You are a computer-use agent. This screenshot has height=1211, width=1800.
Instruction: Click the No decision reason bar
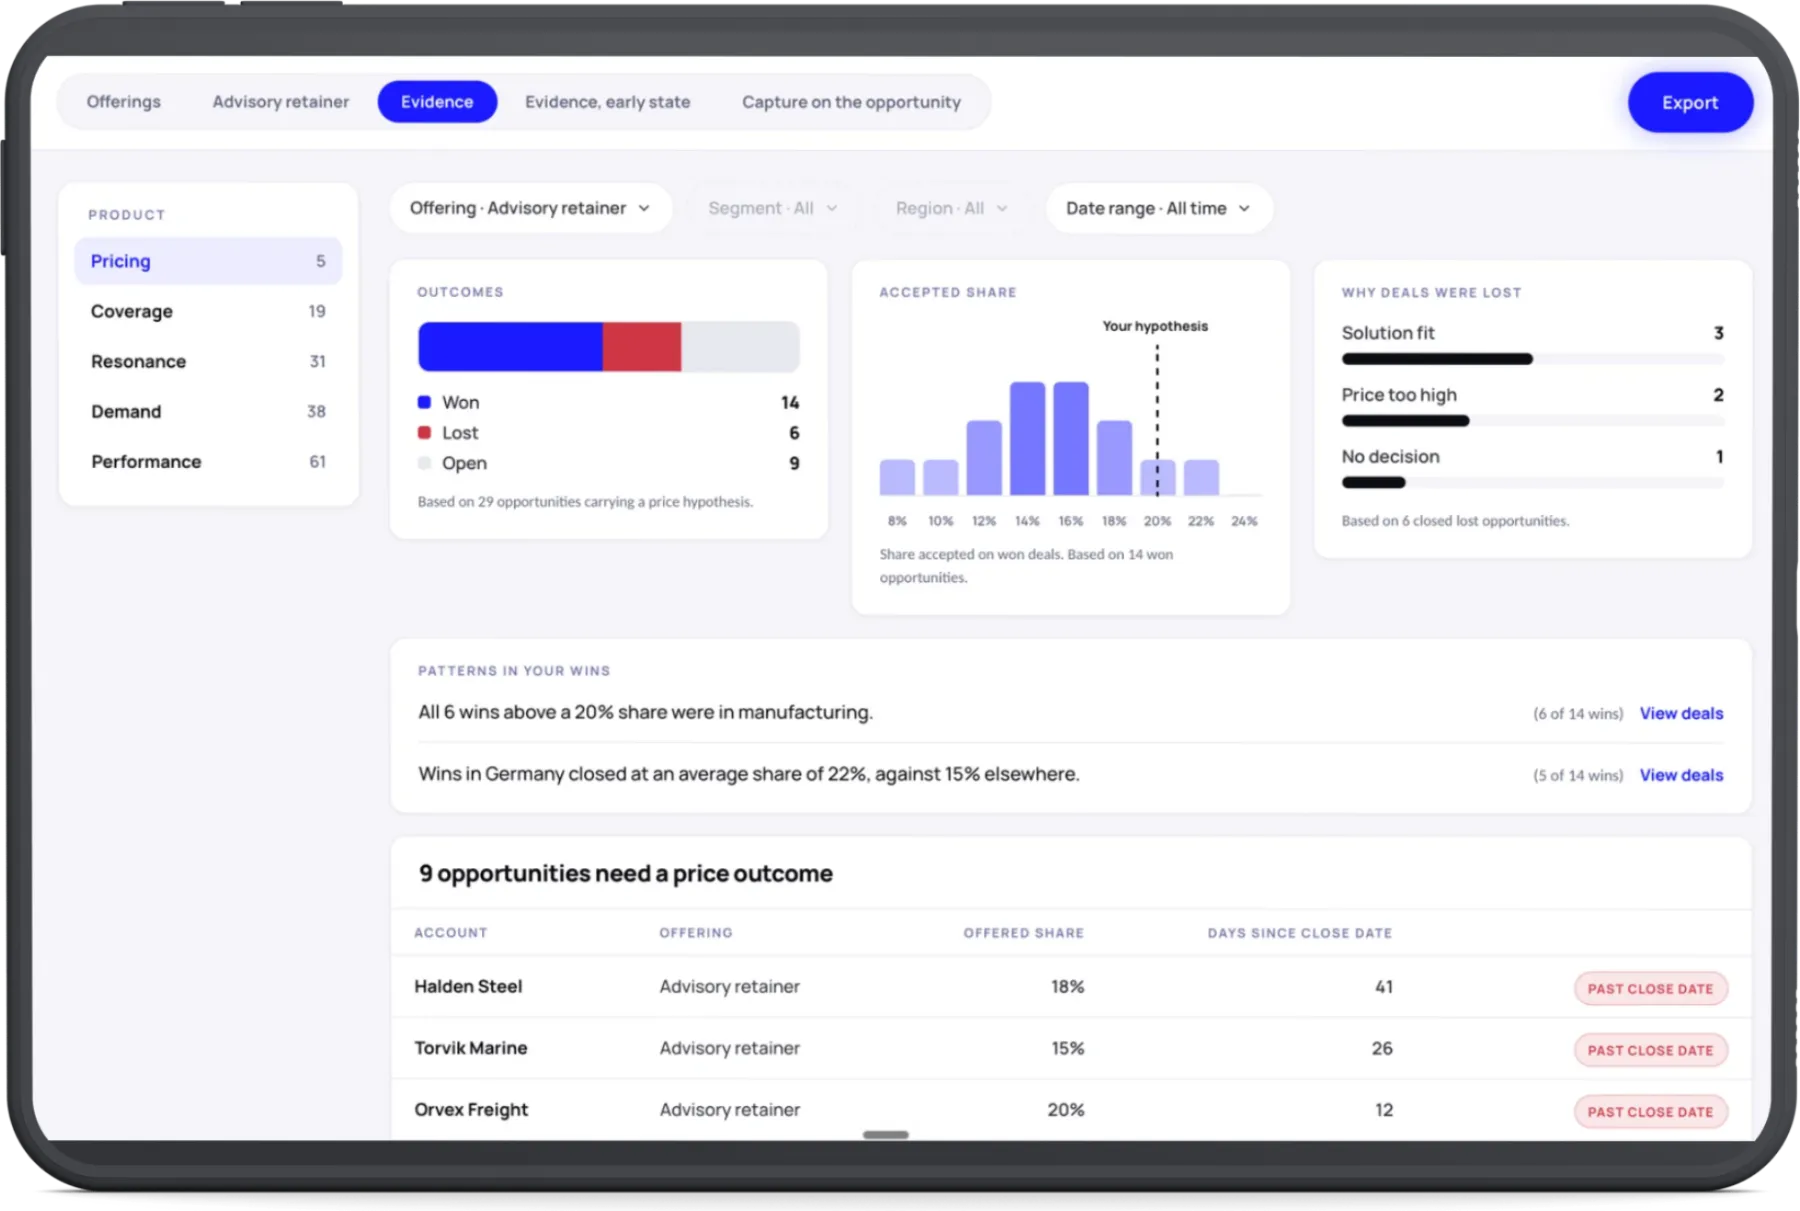click(1532, 483)
